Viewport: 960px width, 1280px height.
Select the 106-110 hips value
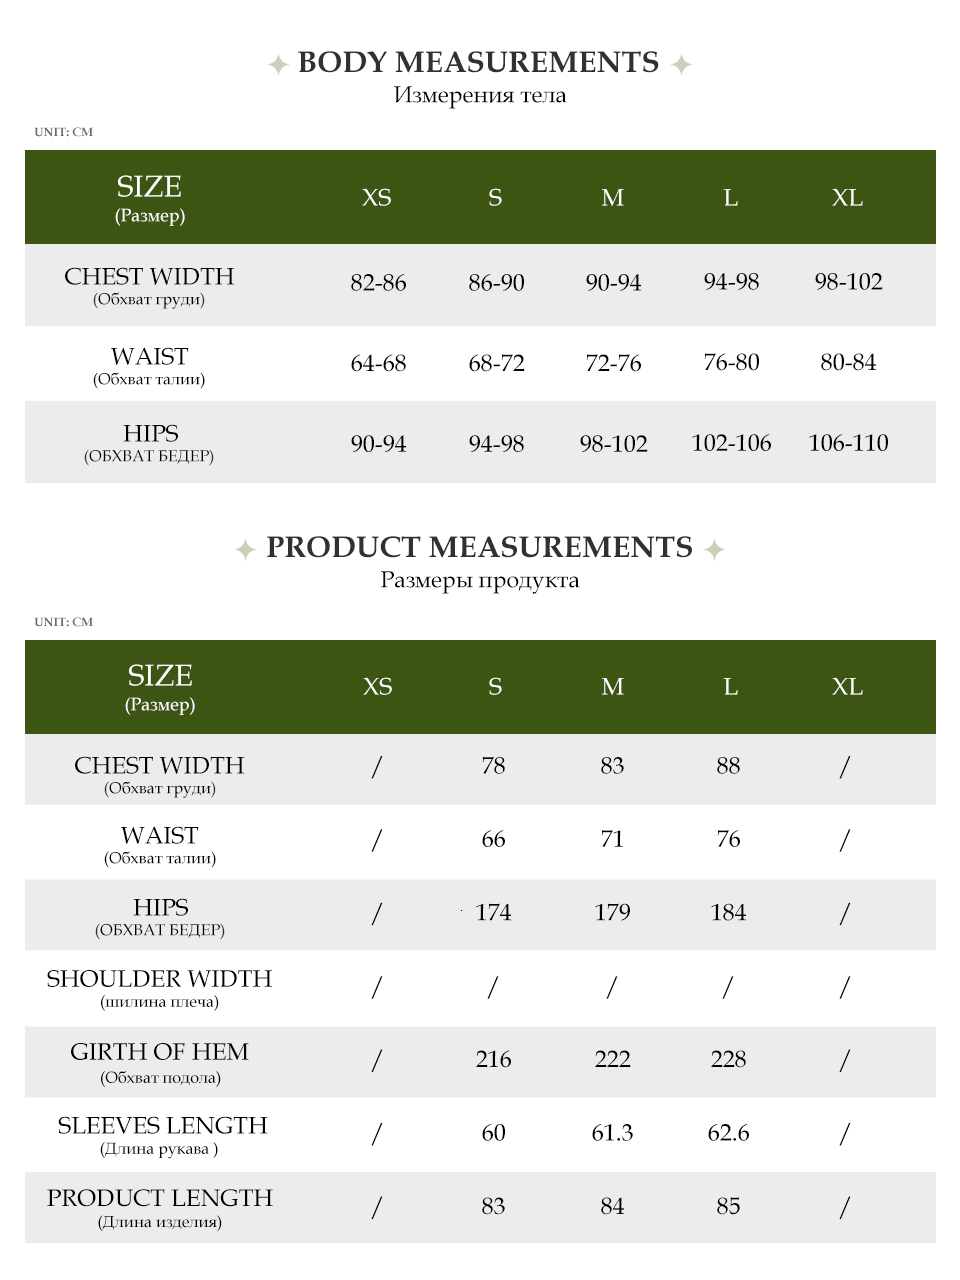pos(848,443)
